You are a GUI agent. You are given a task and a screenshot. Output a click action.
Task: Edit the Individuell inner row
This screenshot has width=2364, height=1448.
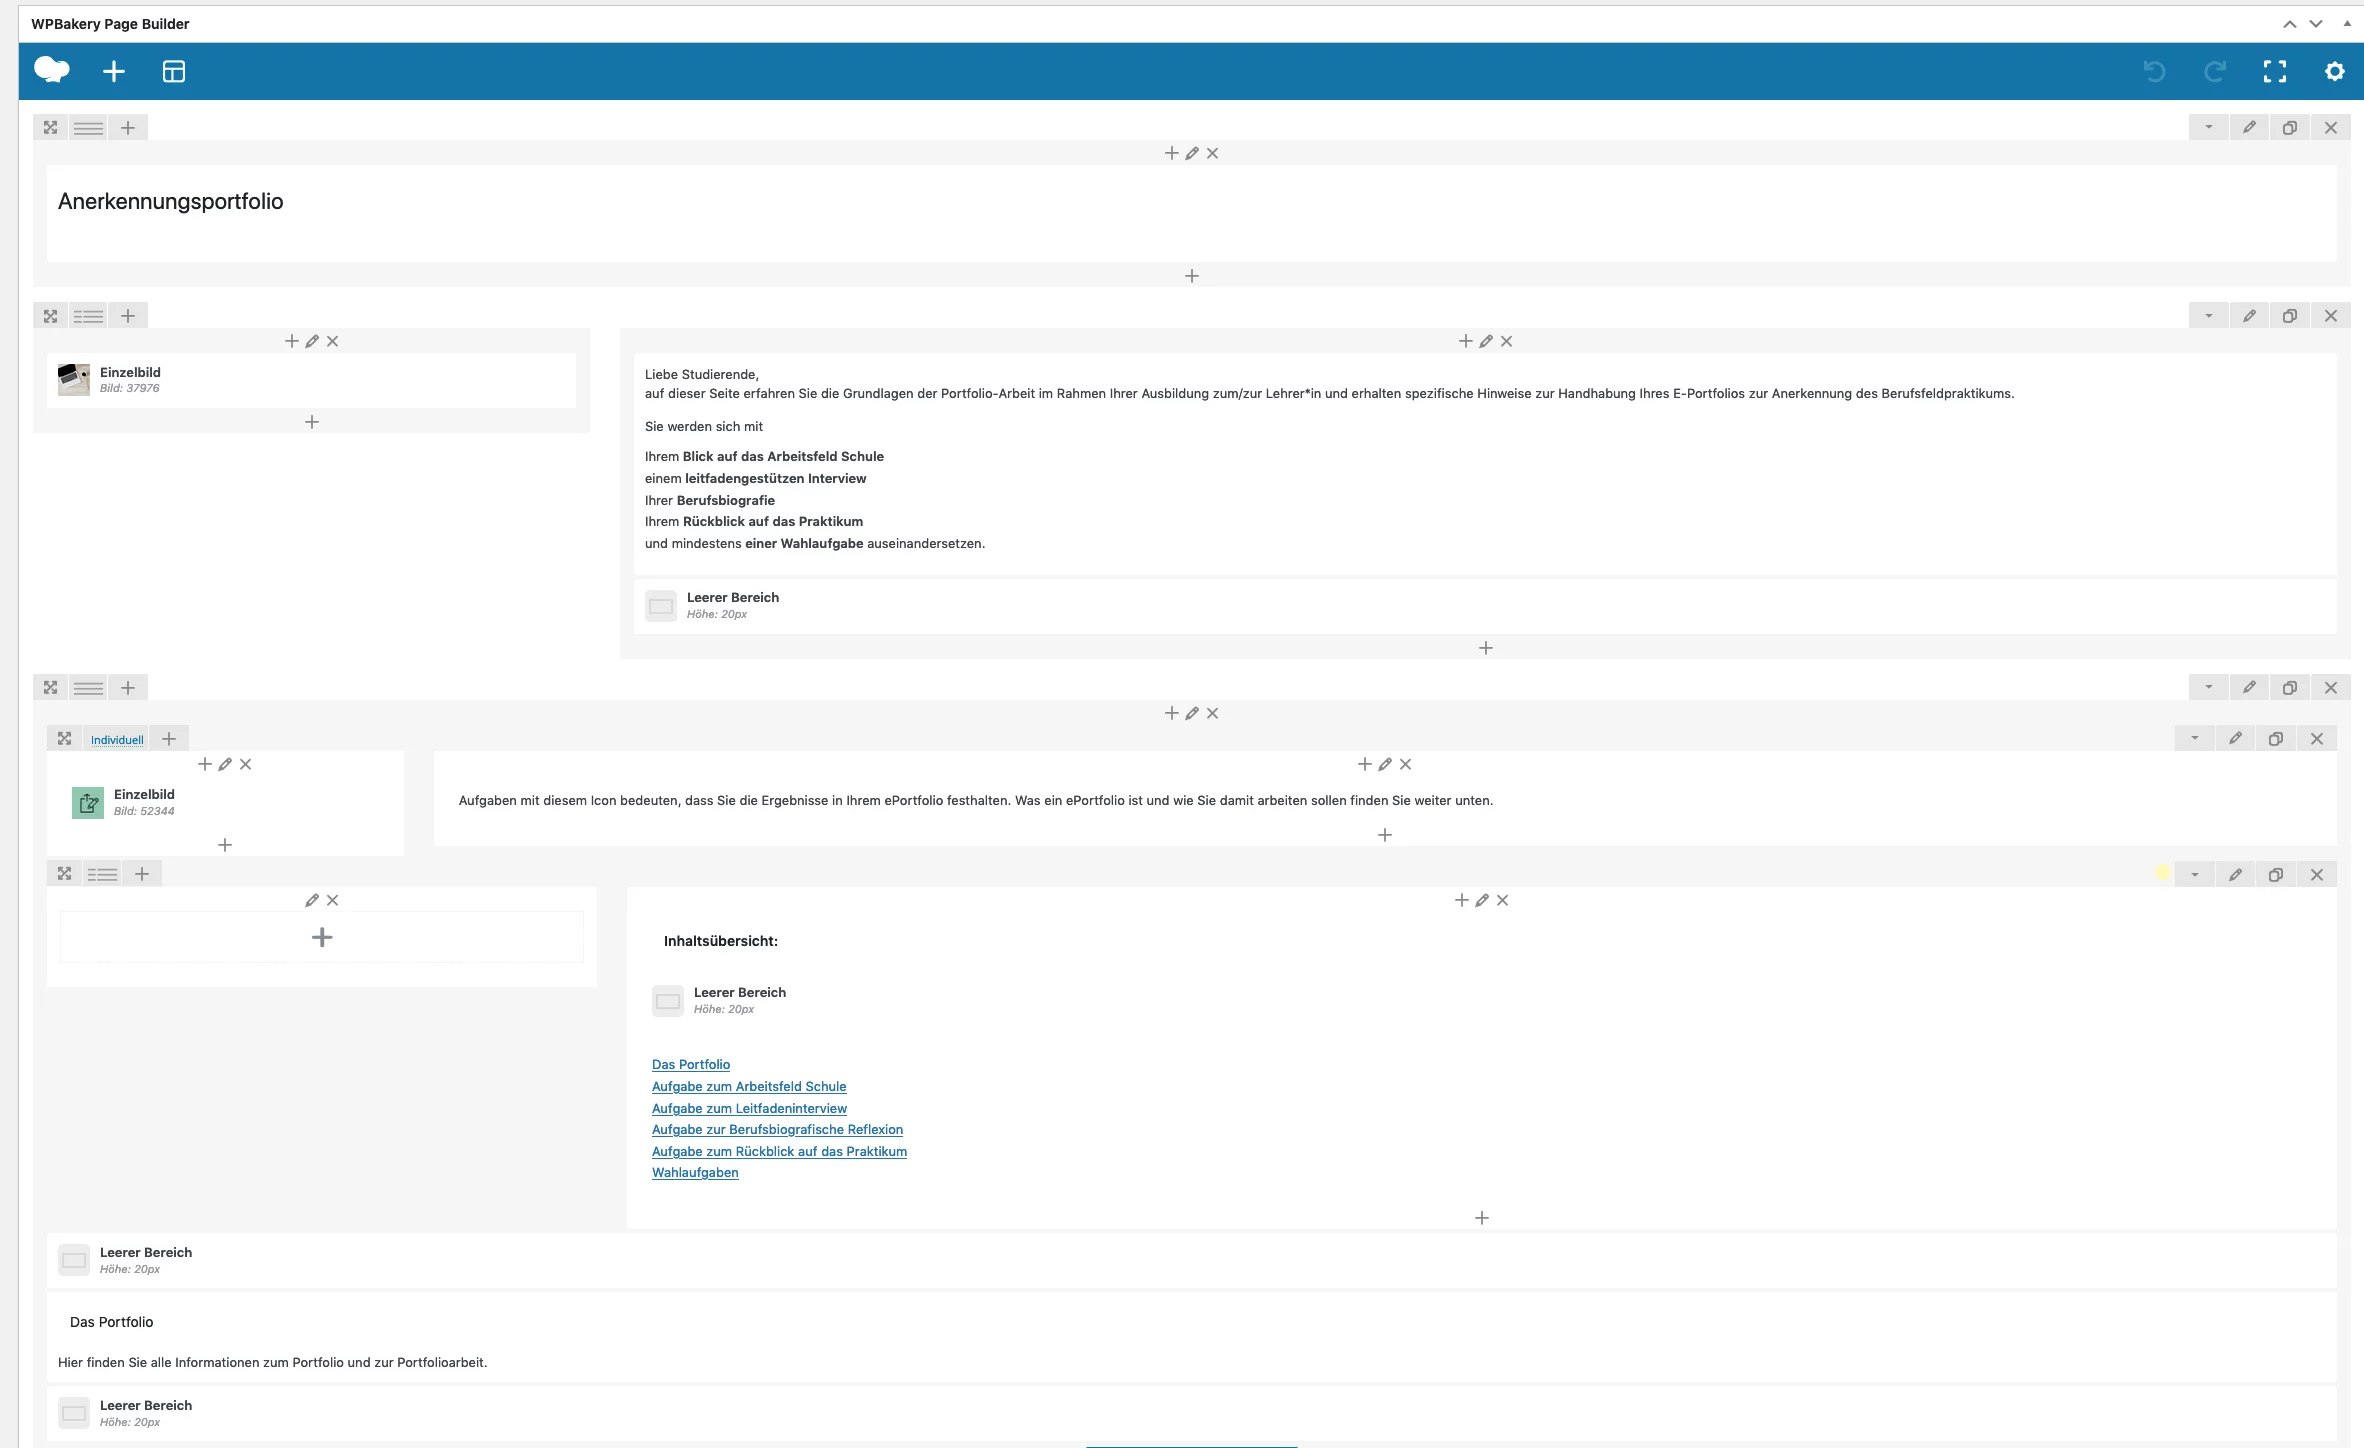pos(2235,739)
